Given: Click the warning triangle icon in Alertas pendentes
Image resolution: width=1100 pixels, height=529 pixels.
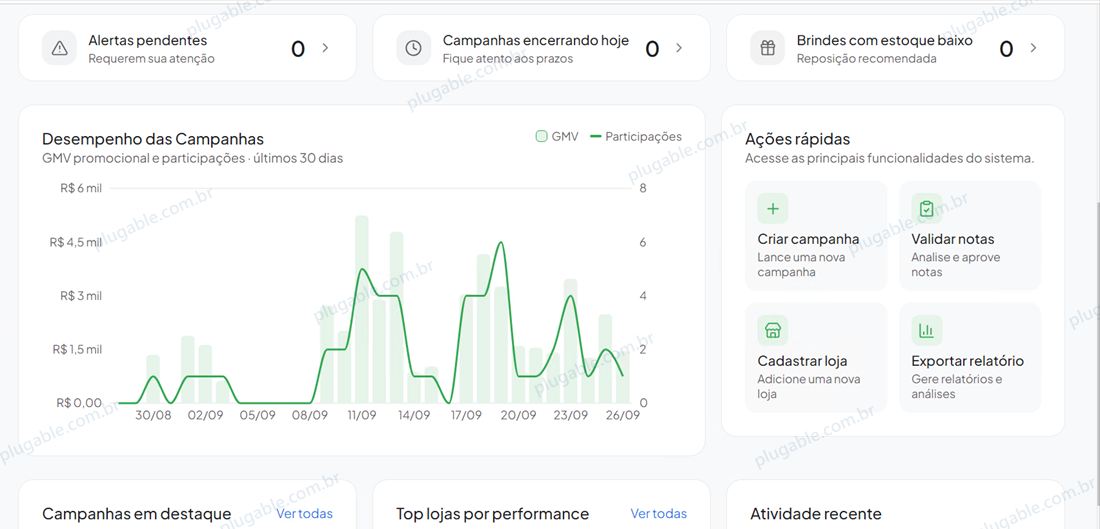Looking at the screenshot, I should coord(60,48).
